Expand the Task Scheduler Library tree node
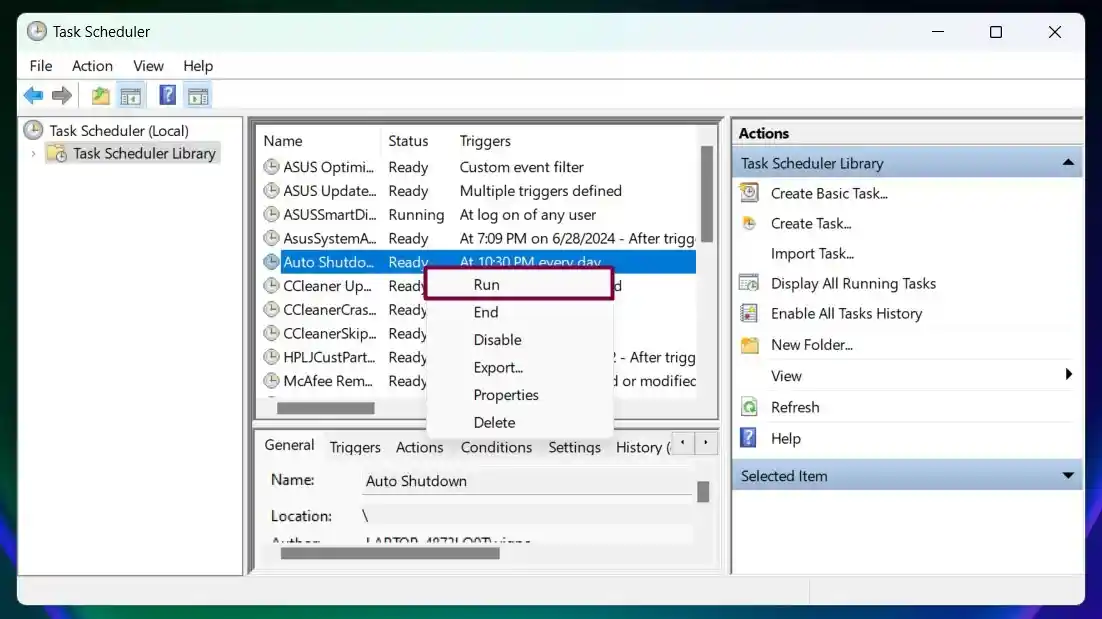Viewport: 1102px width, 619px height. point(33,153)
